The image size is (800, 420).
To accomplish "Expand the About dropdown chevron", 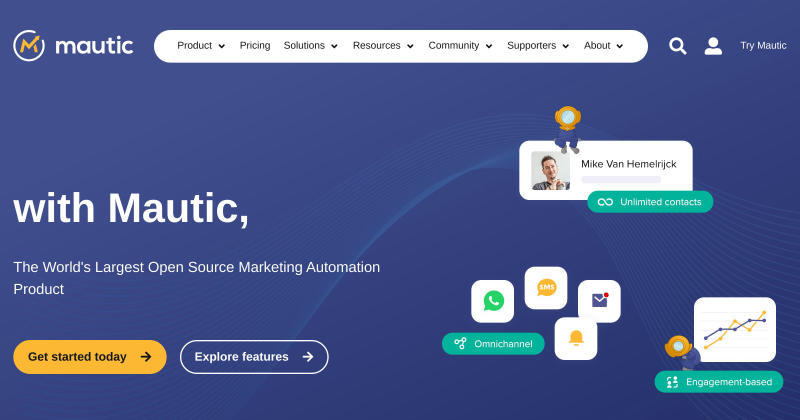I will tap(619, 46).
